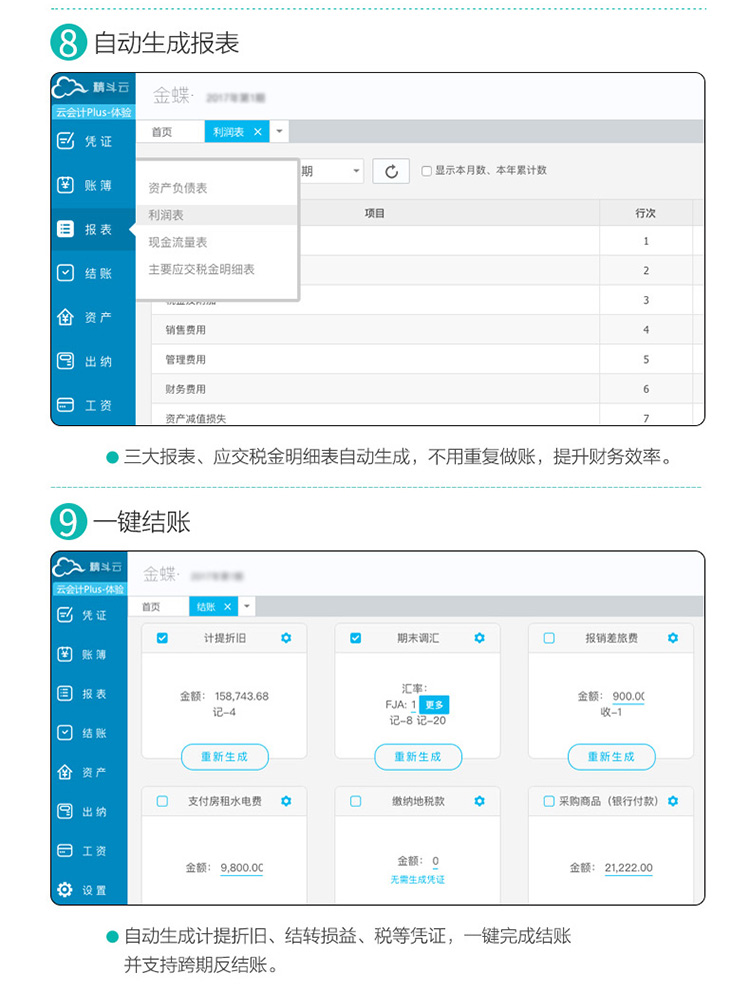Expand the tab list arrow beside 结账 tab
750x1003 pixels.
coord(247,606)
